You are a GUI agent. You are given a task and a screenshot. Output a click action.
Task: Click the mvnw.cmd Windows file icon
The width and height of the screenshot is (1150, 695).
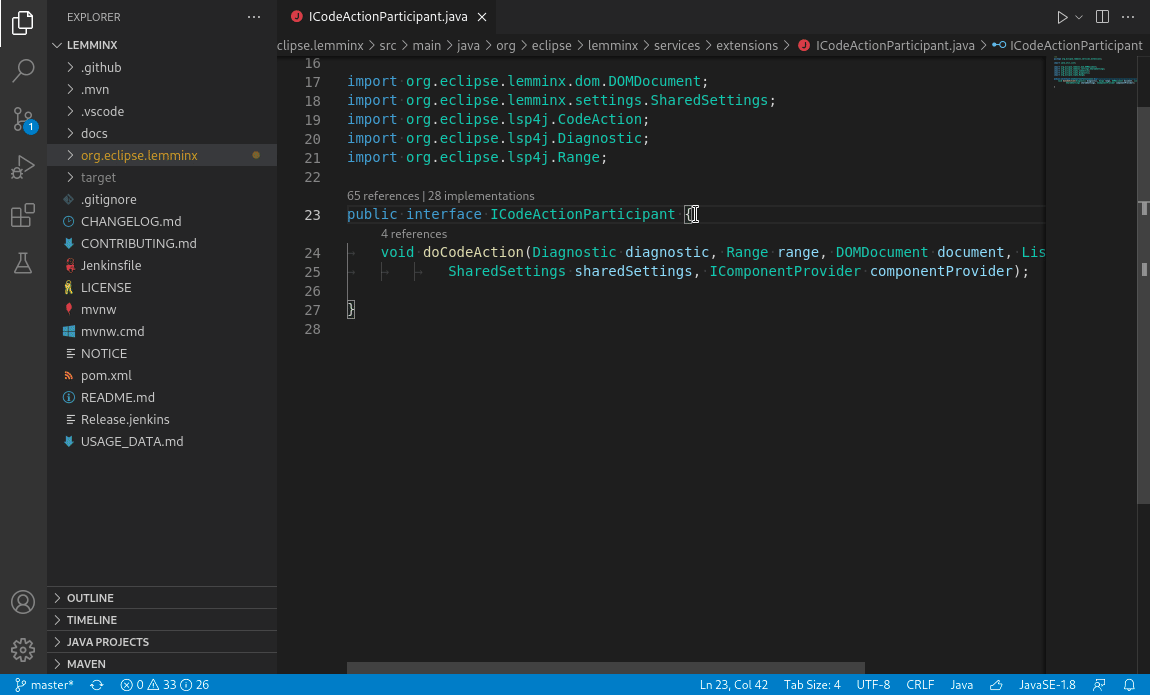(69, 331)
